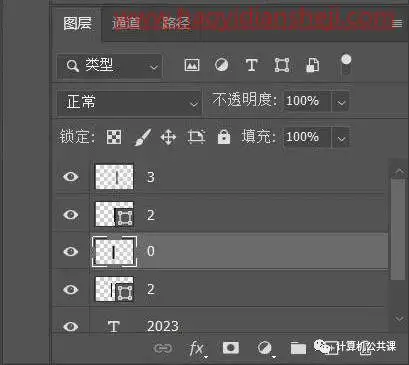Image resolution: width=409 pixels, height=365 pixels.
Task: Click the 填充 fill 100% field
Action: pyautogui.click(x=307, y=137)
